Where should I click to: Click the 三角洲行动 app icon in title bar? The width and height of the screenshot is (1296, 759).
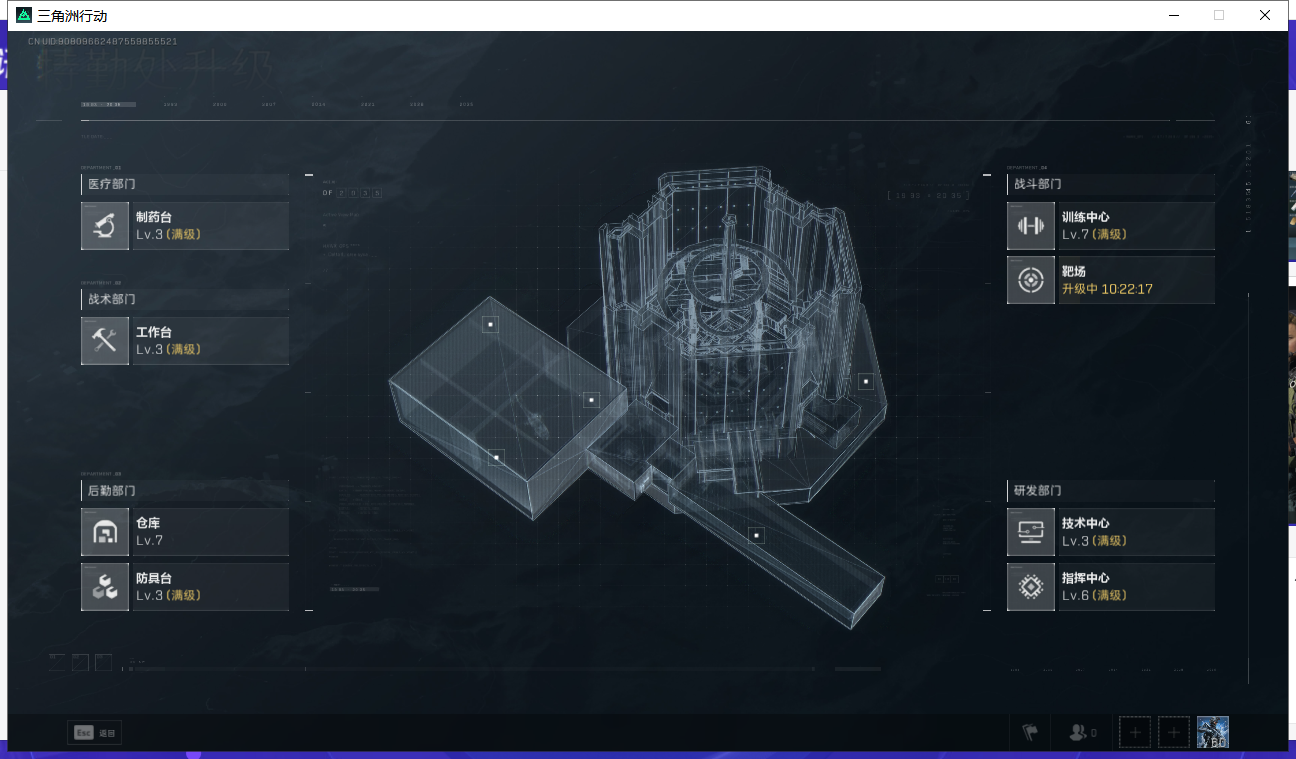click(x=24, y=15)
